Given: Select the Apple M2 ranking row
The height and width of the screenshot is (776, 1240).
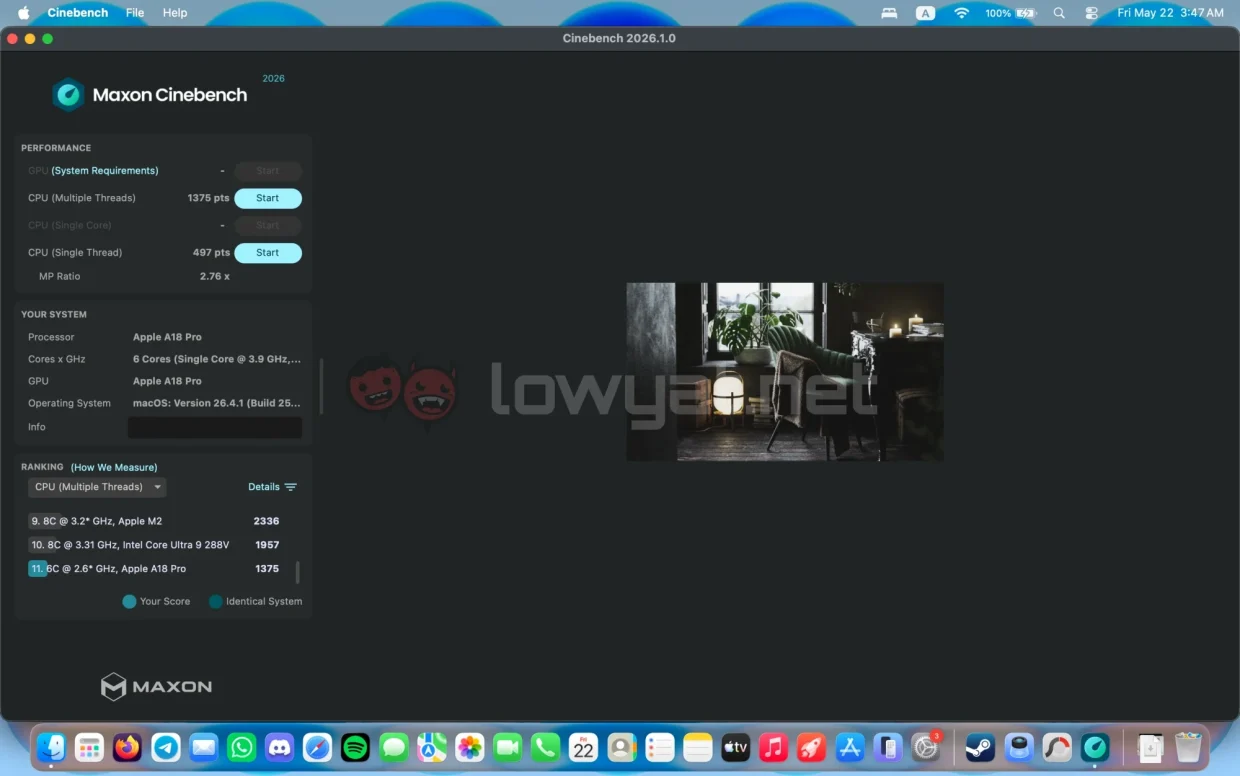Looking at the screenshot, I should pos(155,521).
